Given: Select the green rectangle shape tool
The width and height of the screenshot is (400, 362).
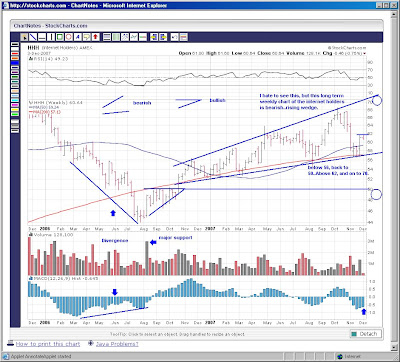Looking at the screenshot, I should coord(60,37).
